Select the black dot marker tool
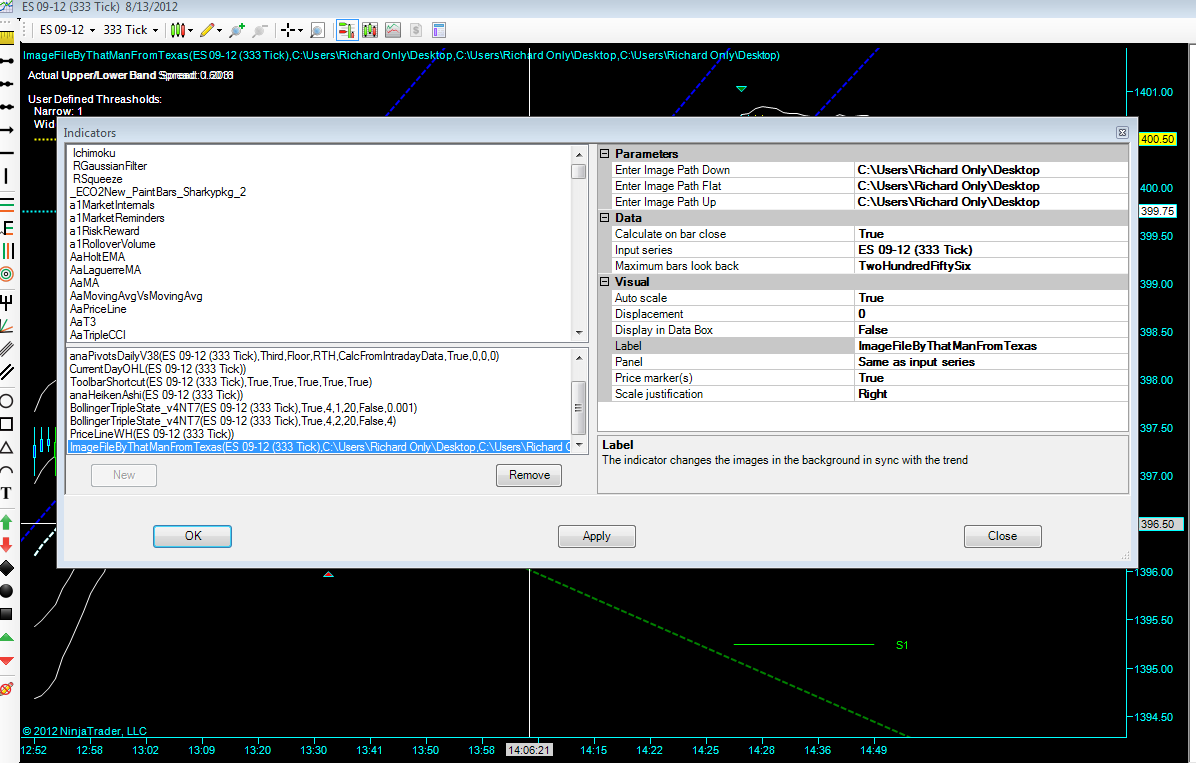 tap(7, 591)
